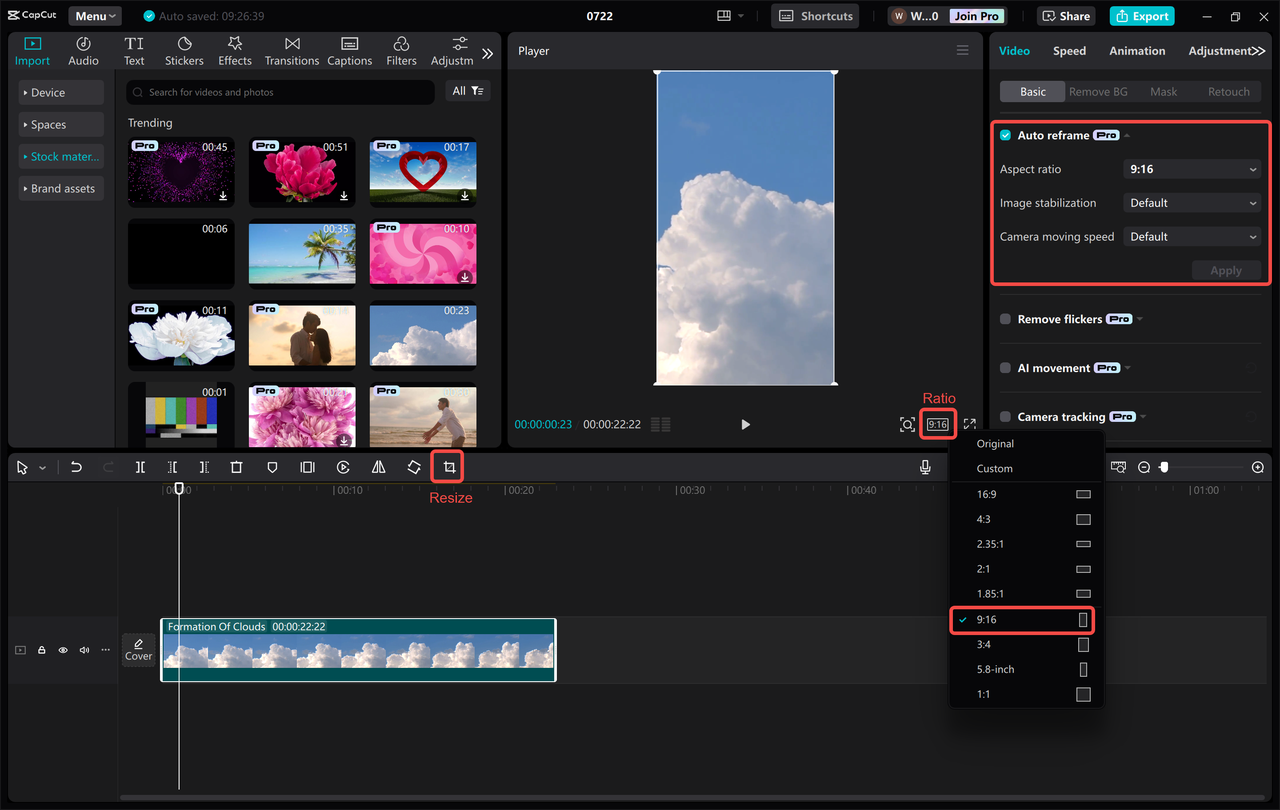Enable the Auto reframe checkbox
Viewport: 1280px width, 810px height.
(1004, 135)
